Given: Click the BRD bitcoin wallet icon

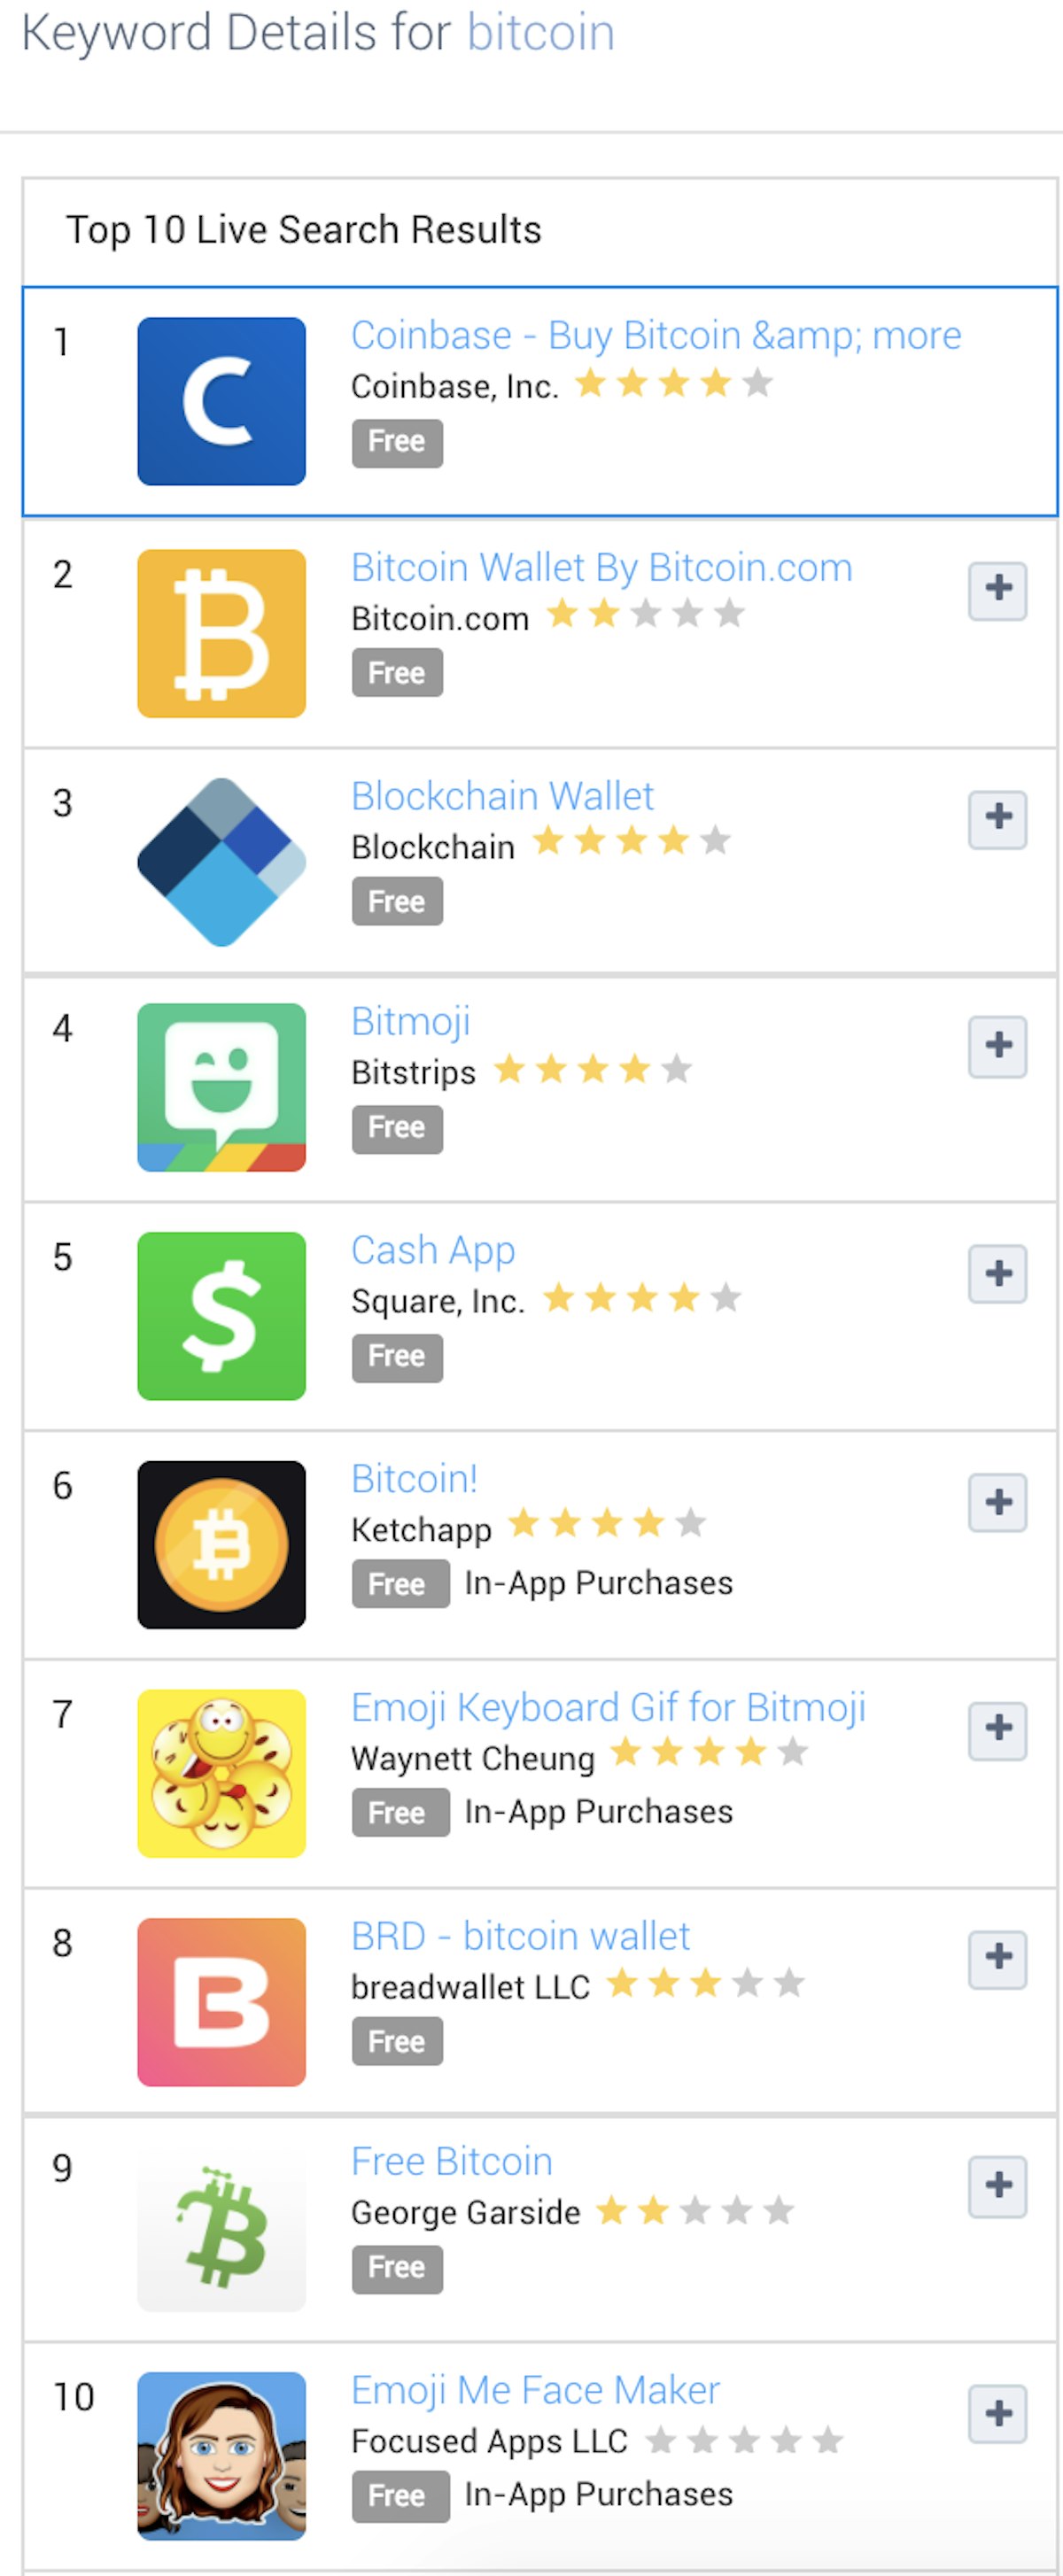Looking at the screenshot, I should 221,2002.
